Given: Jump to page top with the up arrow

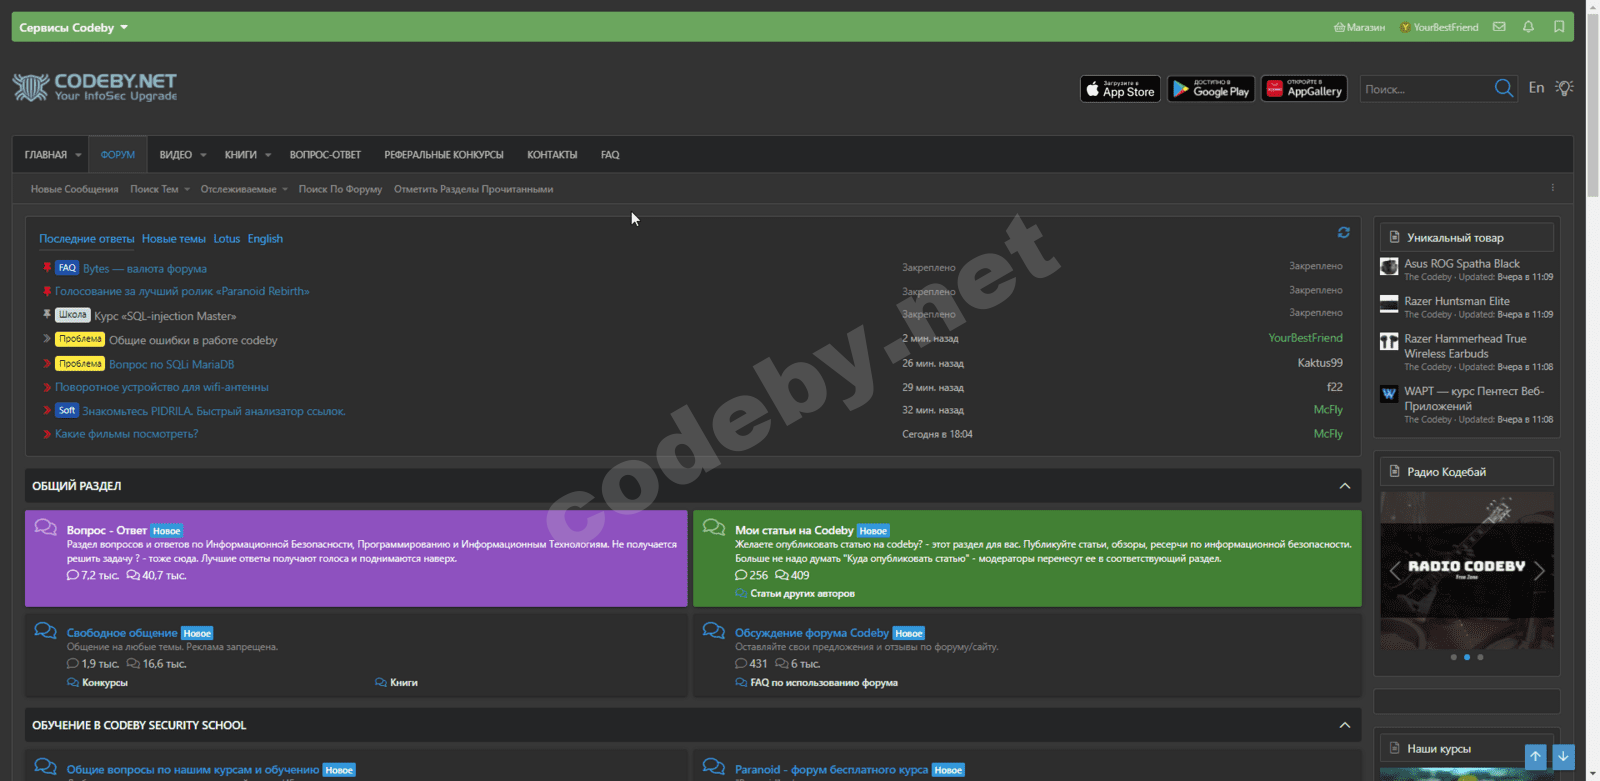Looking at the screenshot, I should click(x=1535, y=757).
